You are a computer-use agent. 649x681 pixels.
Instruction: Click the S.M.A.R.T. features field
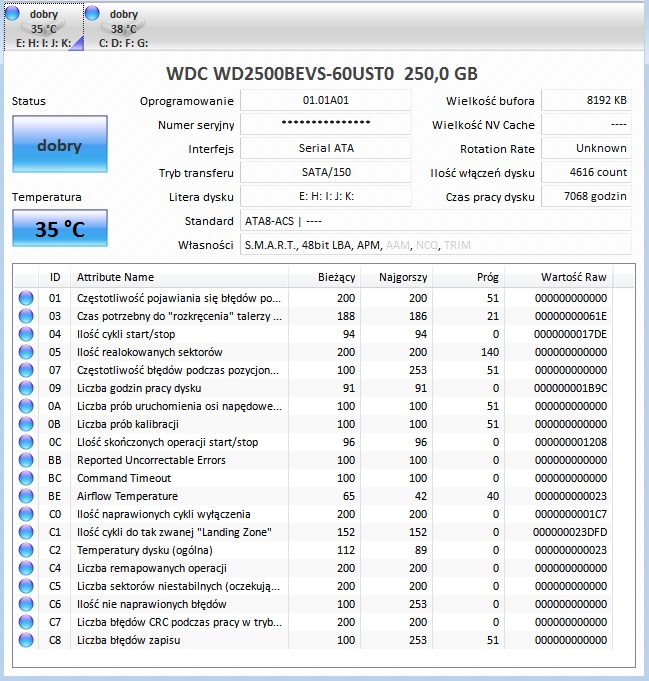click(436, 245)
